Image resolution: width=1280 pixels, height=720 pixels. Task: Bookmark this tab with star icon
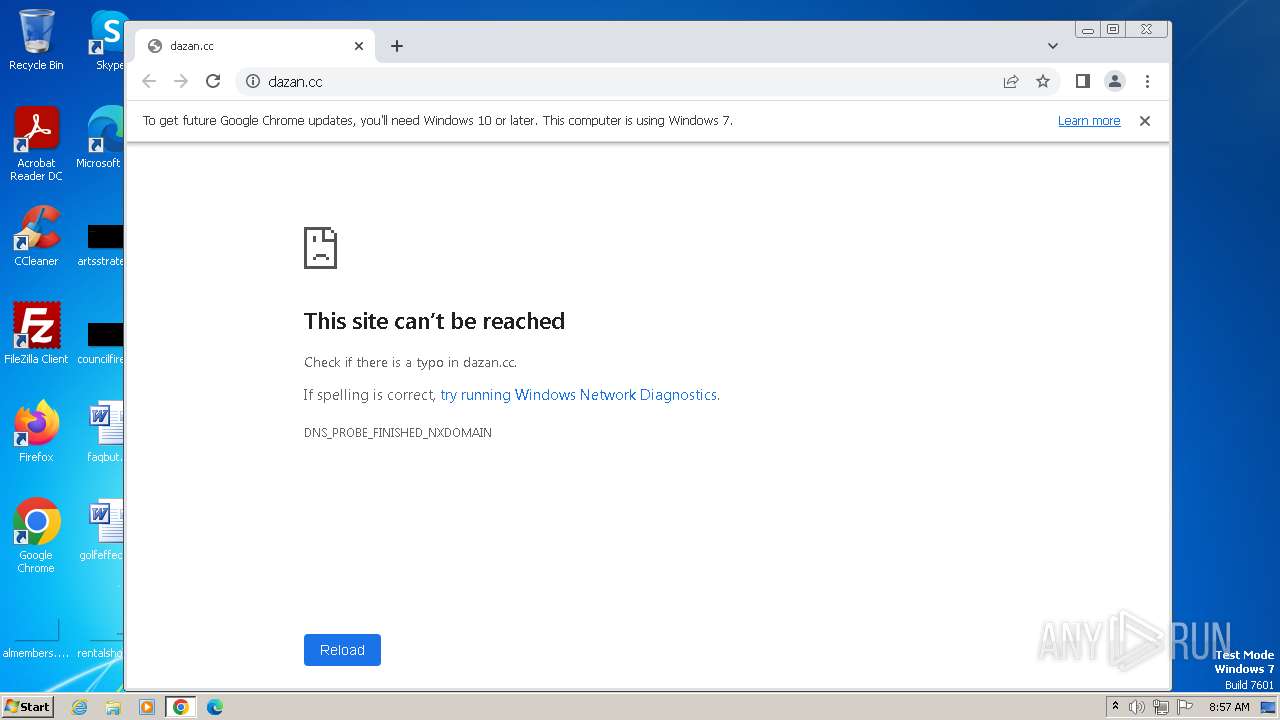tap(1043, 82)
